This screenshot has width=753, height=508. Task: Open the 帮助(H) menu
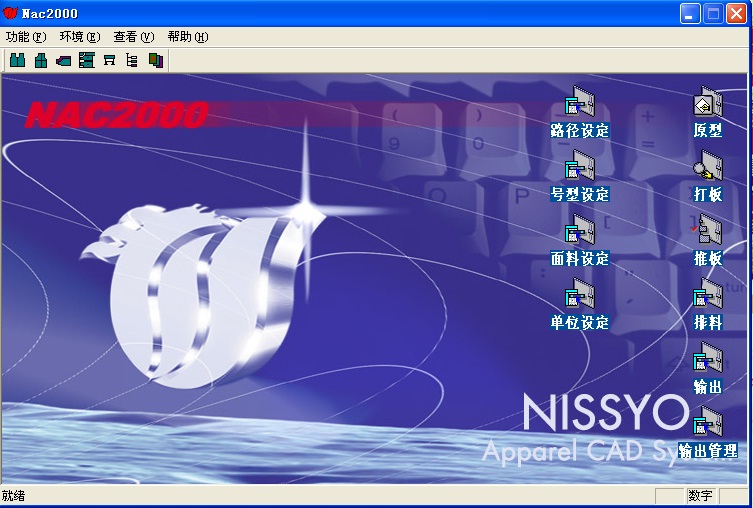pyautogui.click(x=188, y=37)
